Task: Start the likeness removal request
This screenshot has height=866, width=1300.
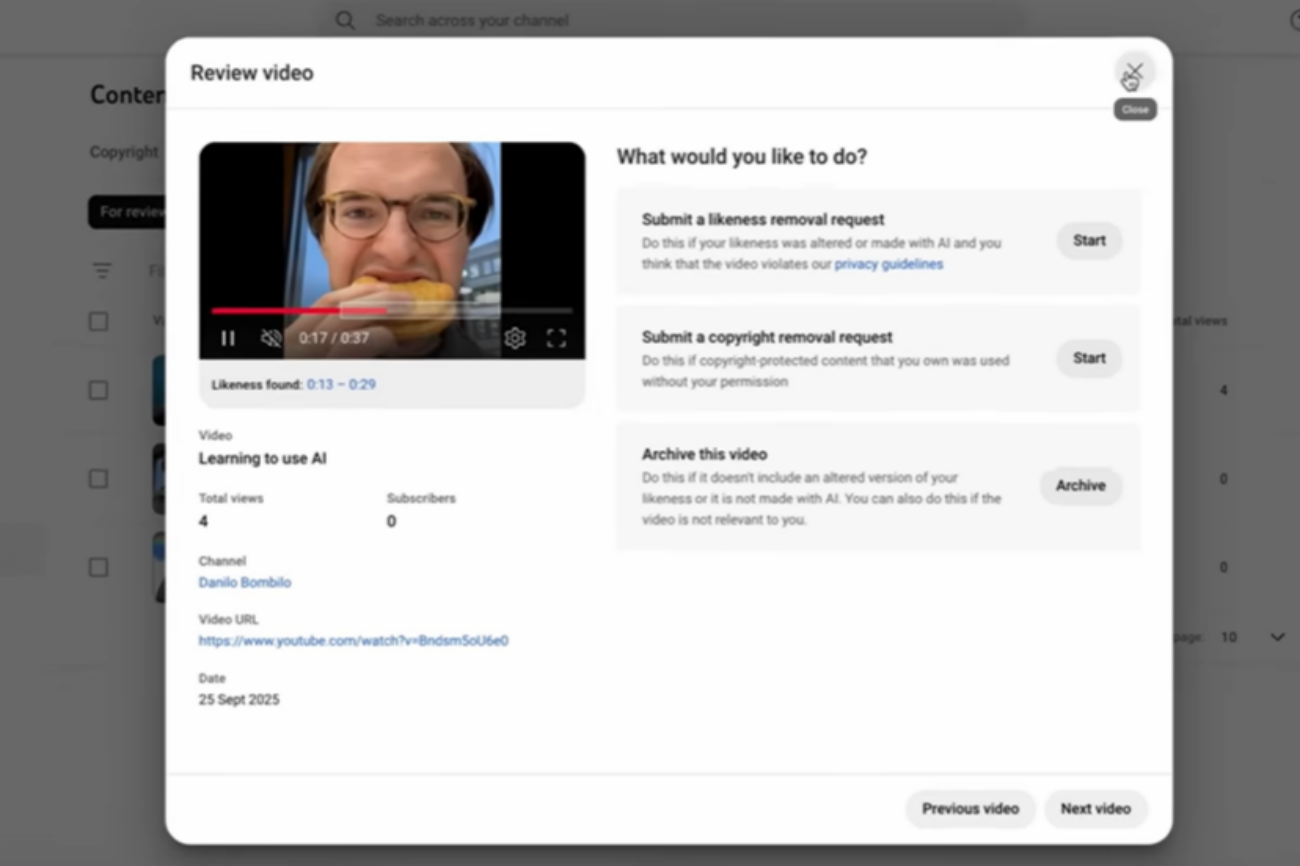Action: point(1089,241)
